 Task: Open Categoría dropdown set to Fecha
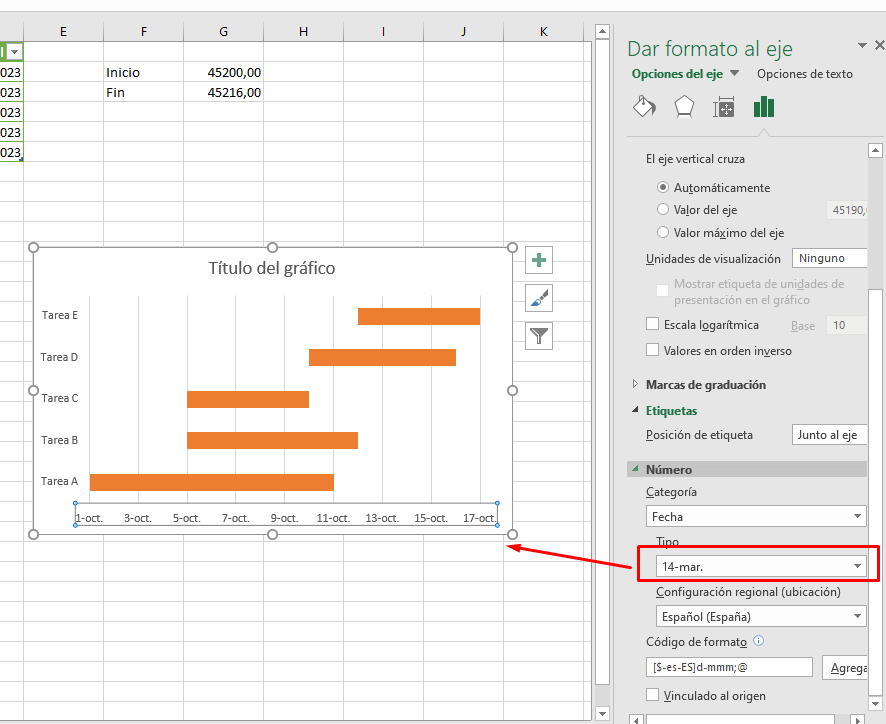click(x=756, y=517)
